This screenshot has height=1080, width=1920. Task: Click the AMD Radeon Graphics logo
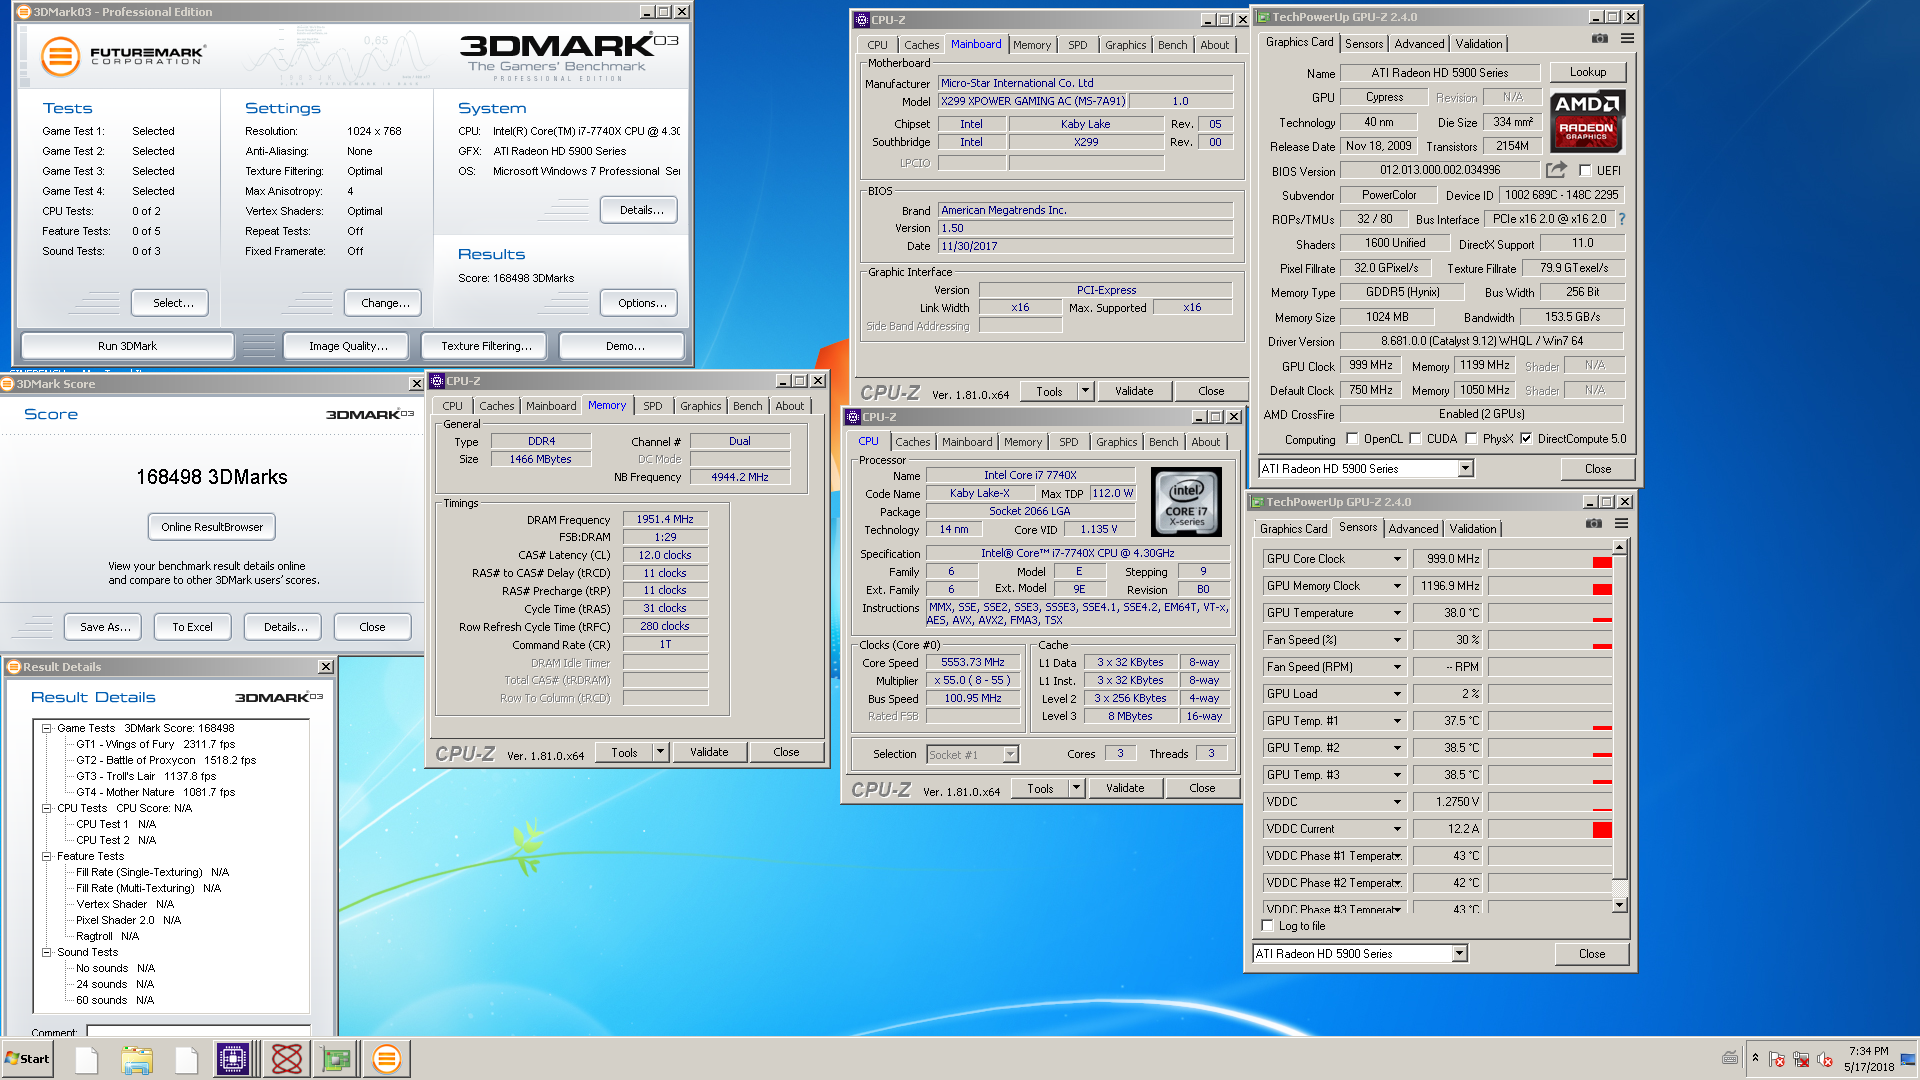coord(1587,120)
